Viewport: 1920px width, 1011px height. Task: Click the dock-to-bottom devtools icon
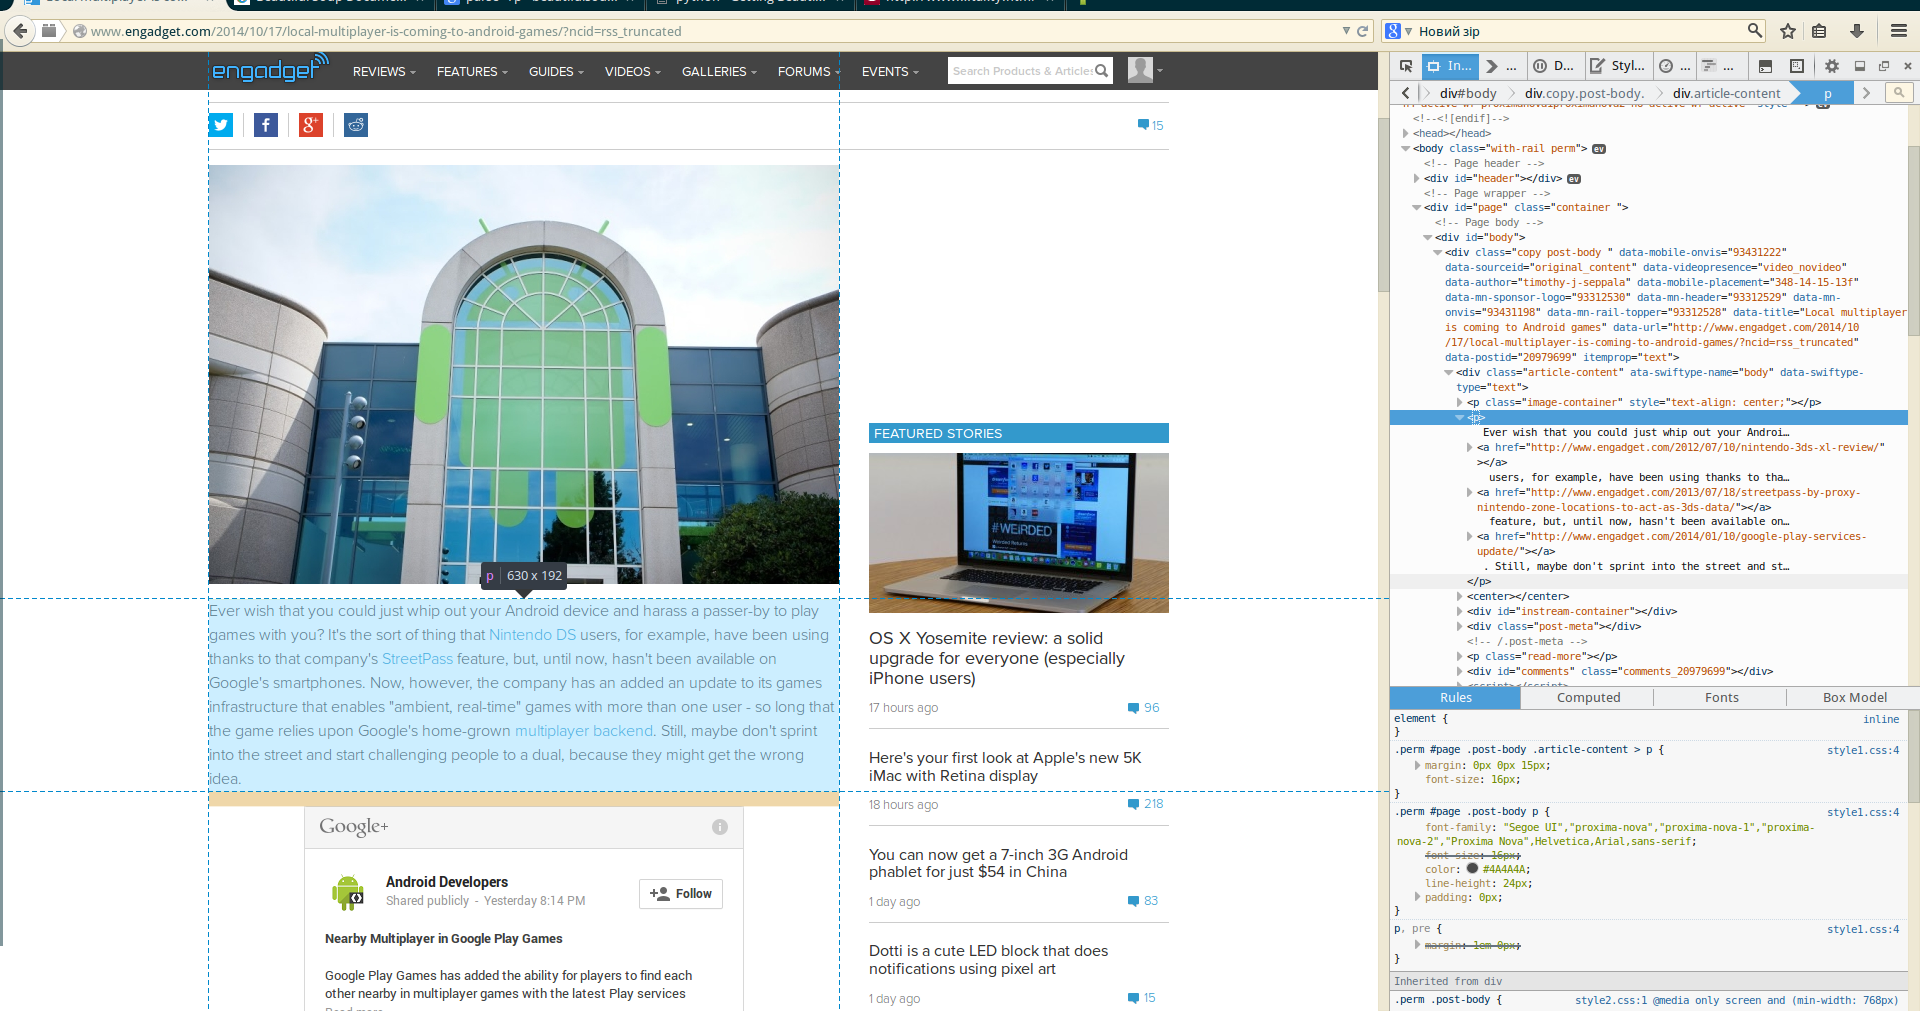pos(1860,66)
